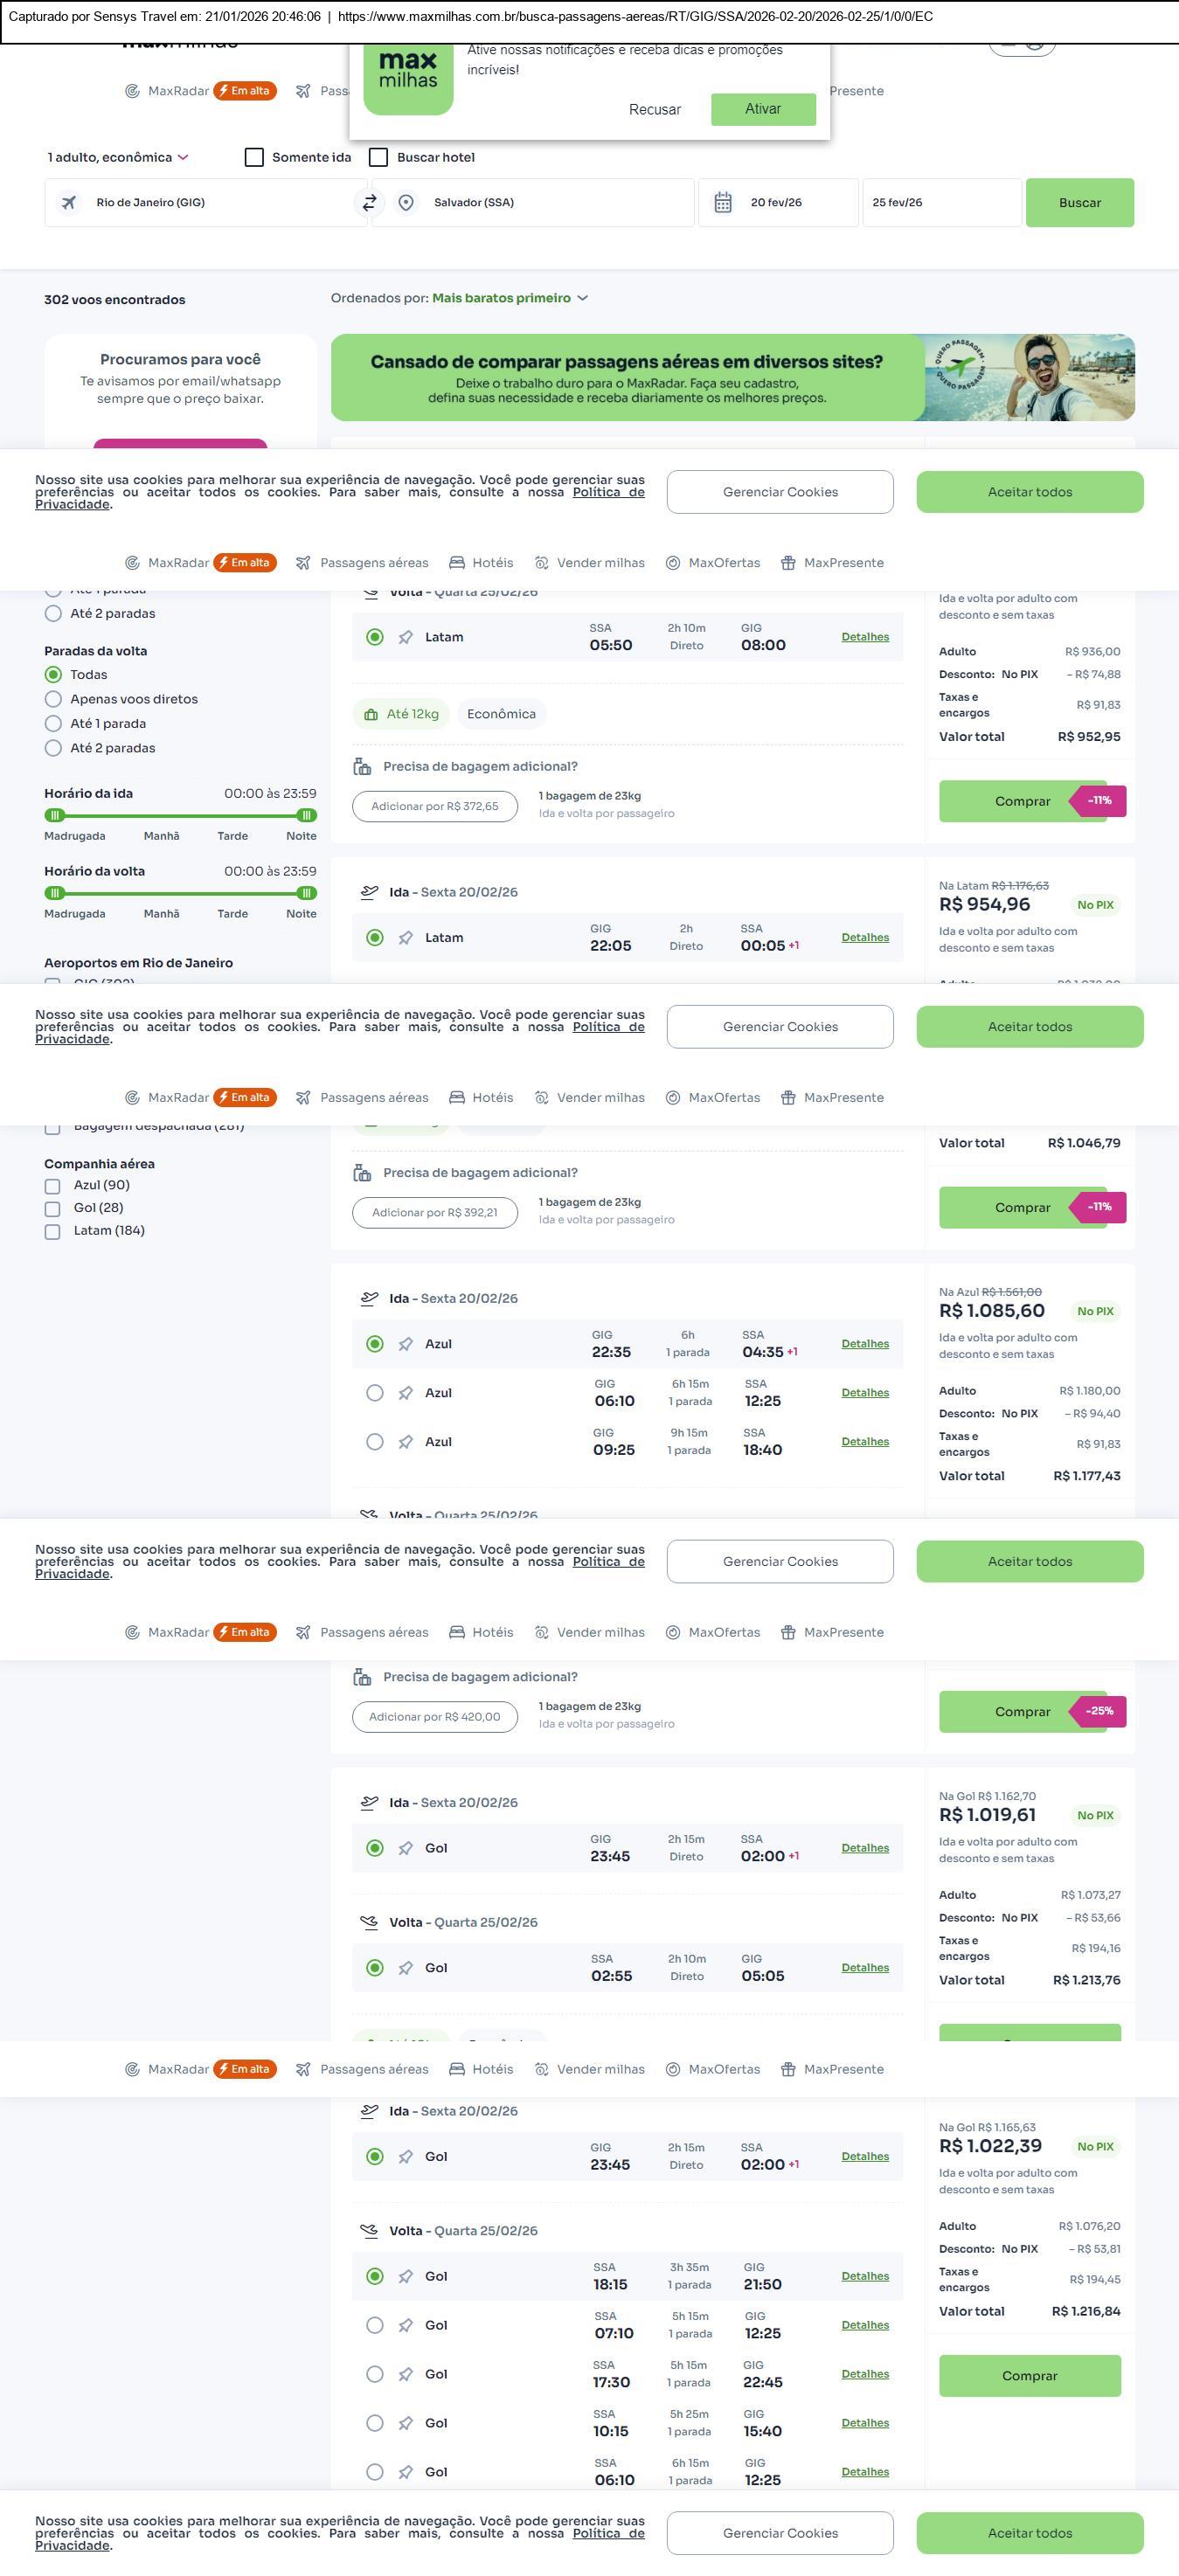Select the Azul 06:10 departure flight option
The image size is (1179, 2576).
375,1393
